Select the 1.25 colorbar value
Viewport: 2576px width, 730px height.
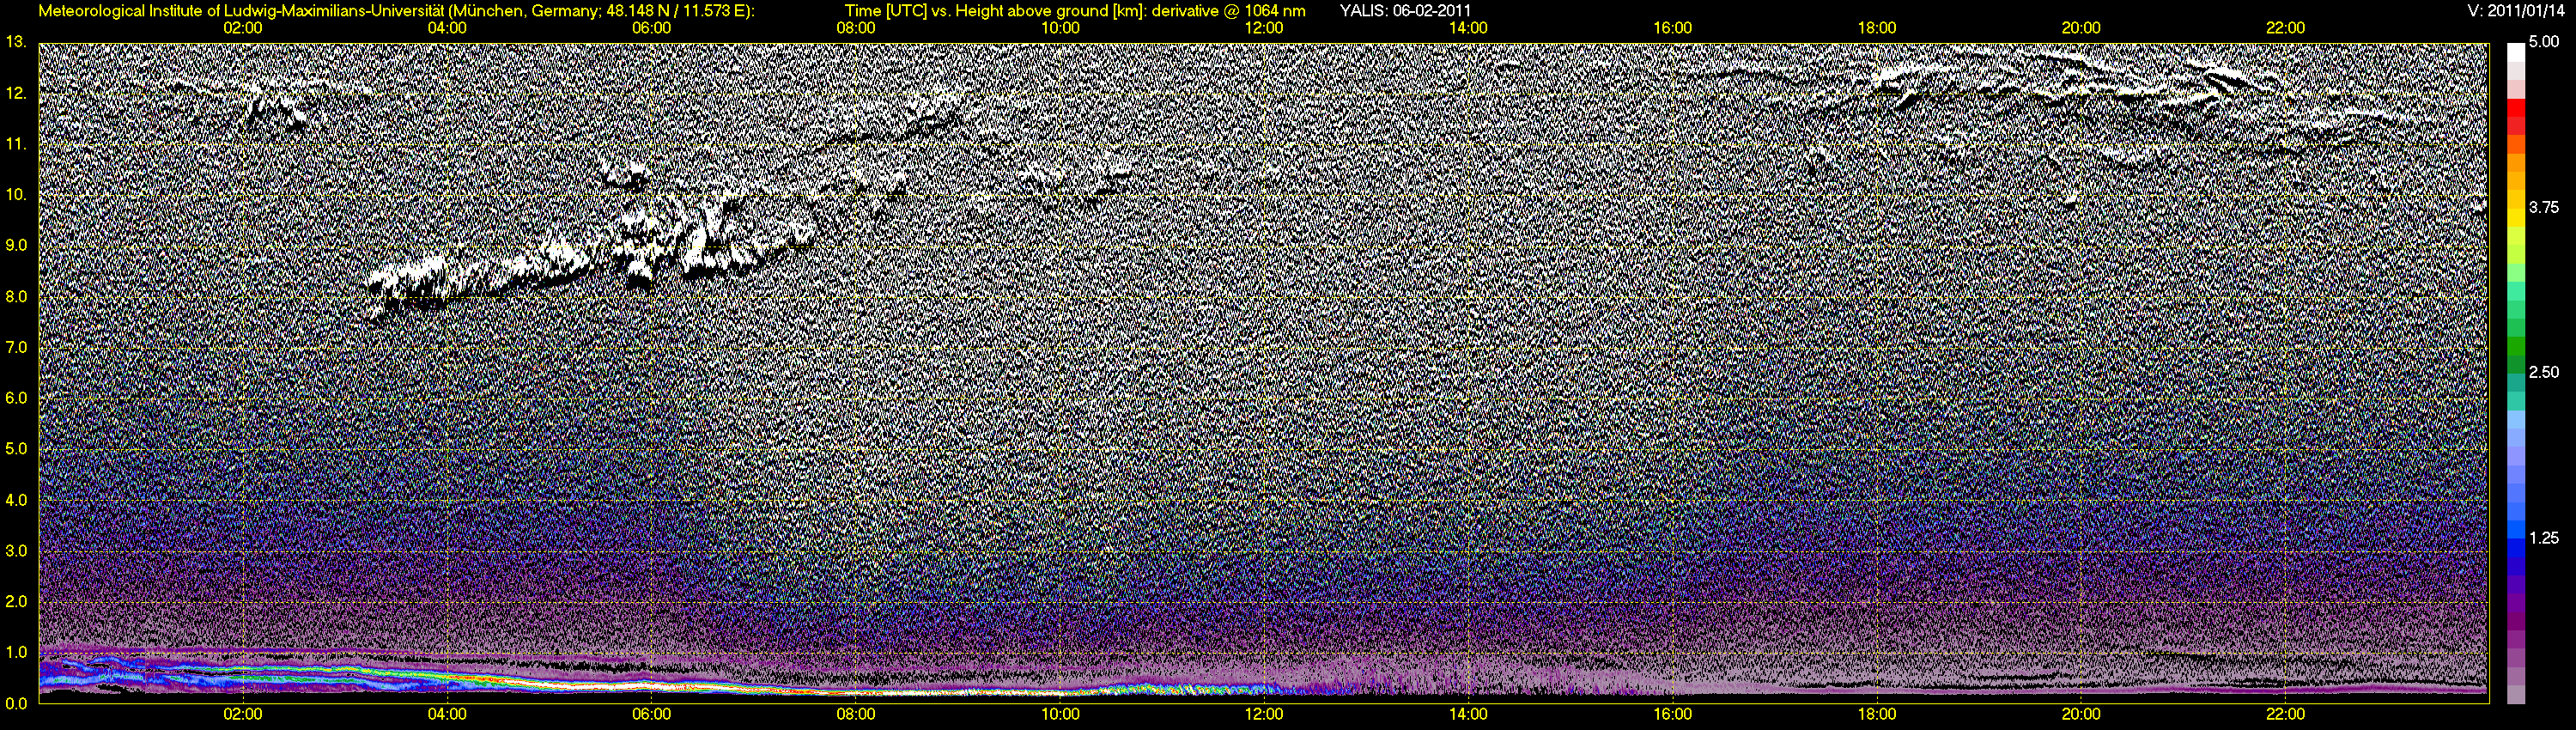pyautogui.click(x=2544, y=538)
